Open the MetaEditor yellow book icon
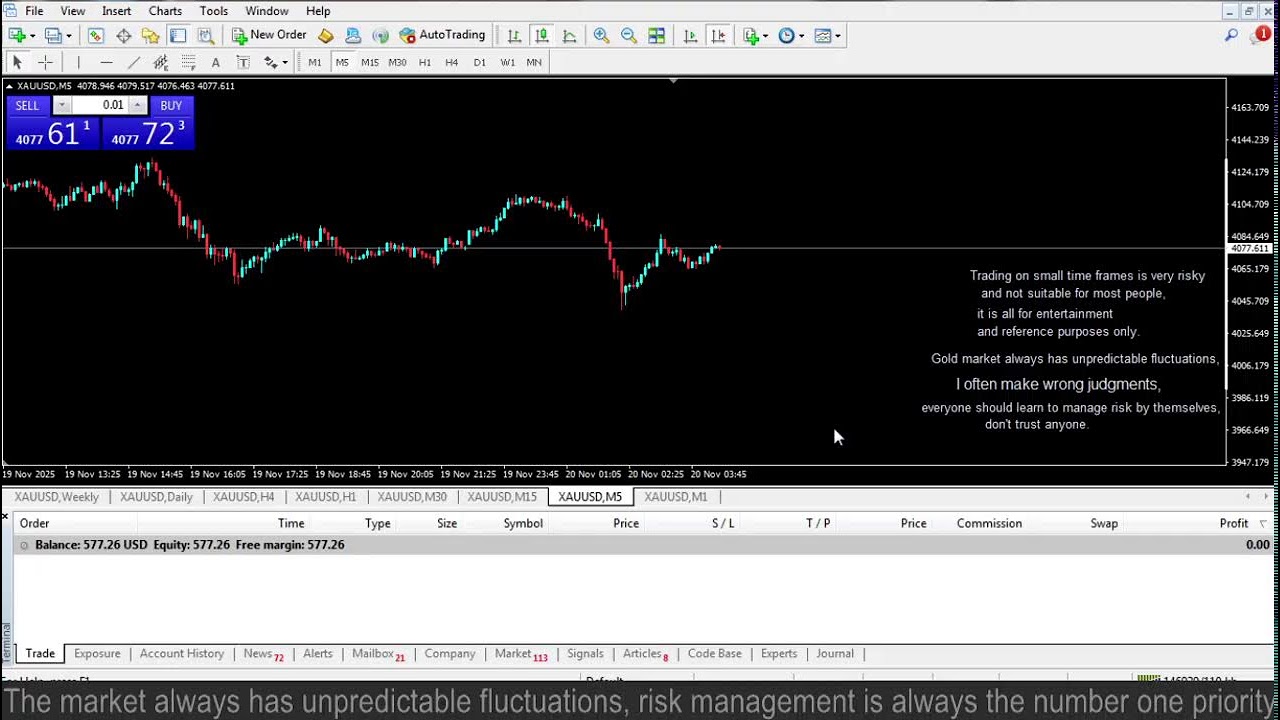Viewport: 1280px width, 720px height. tap(326, 35)
